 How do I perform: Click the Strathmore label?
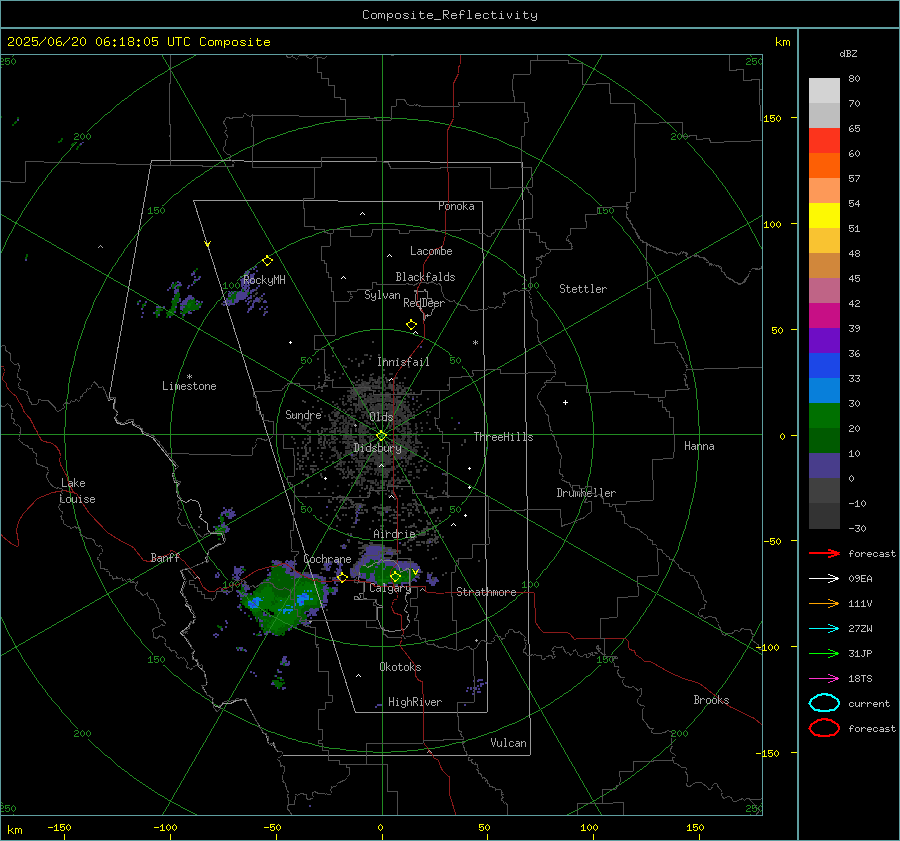(x=486, y=592)
